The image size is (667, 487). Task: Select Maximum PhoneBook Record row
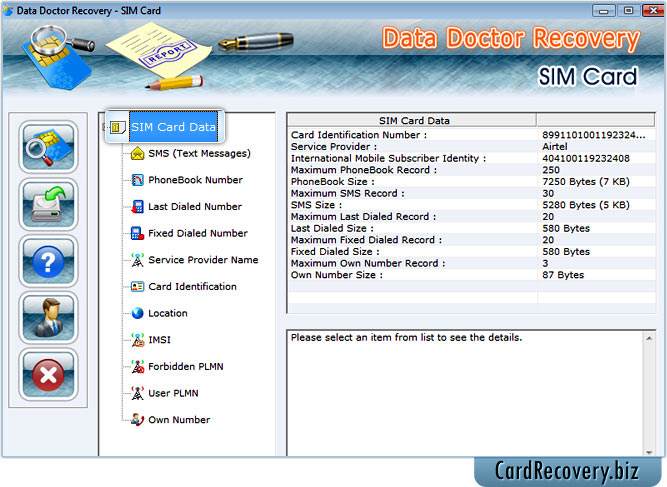pyautogui.click(x=472, y=170)
